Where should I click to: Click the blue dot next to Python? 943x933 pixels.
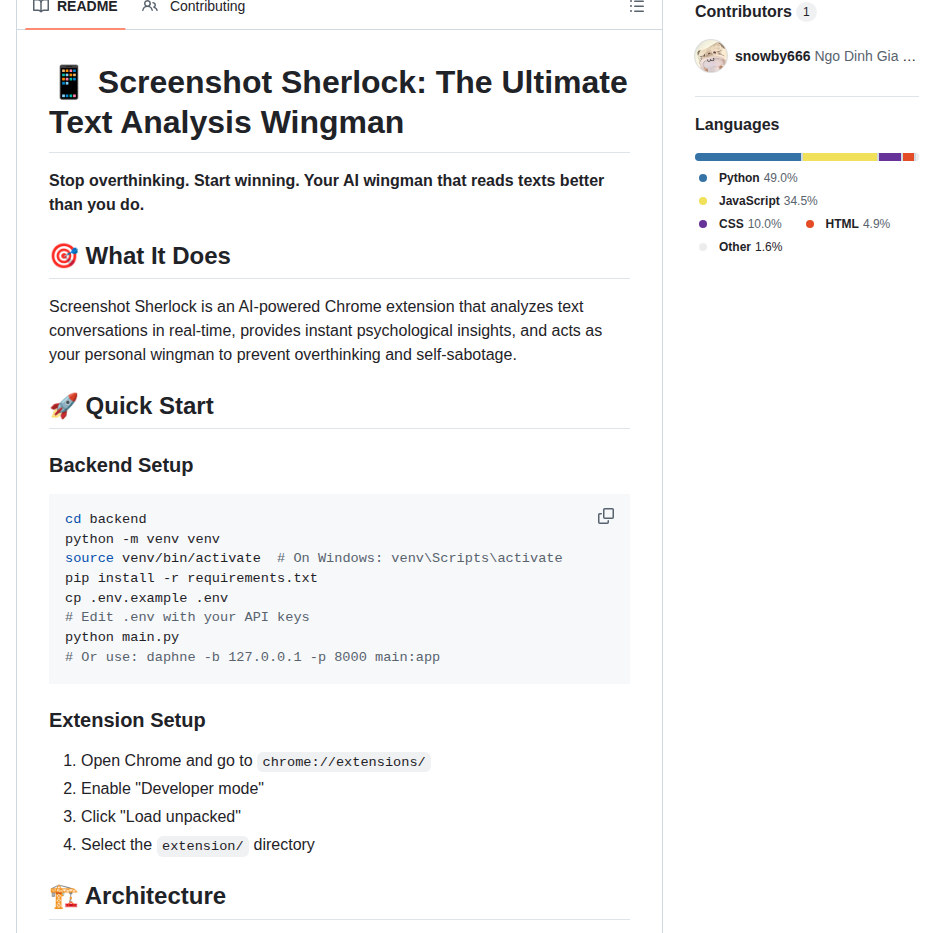[703, 178]
